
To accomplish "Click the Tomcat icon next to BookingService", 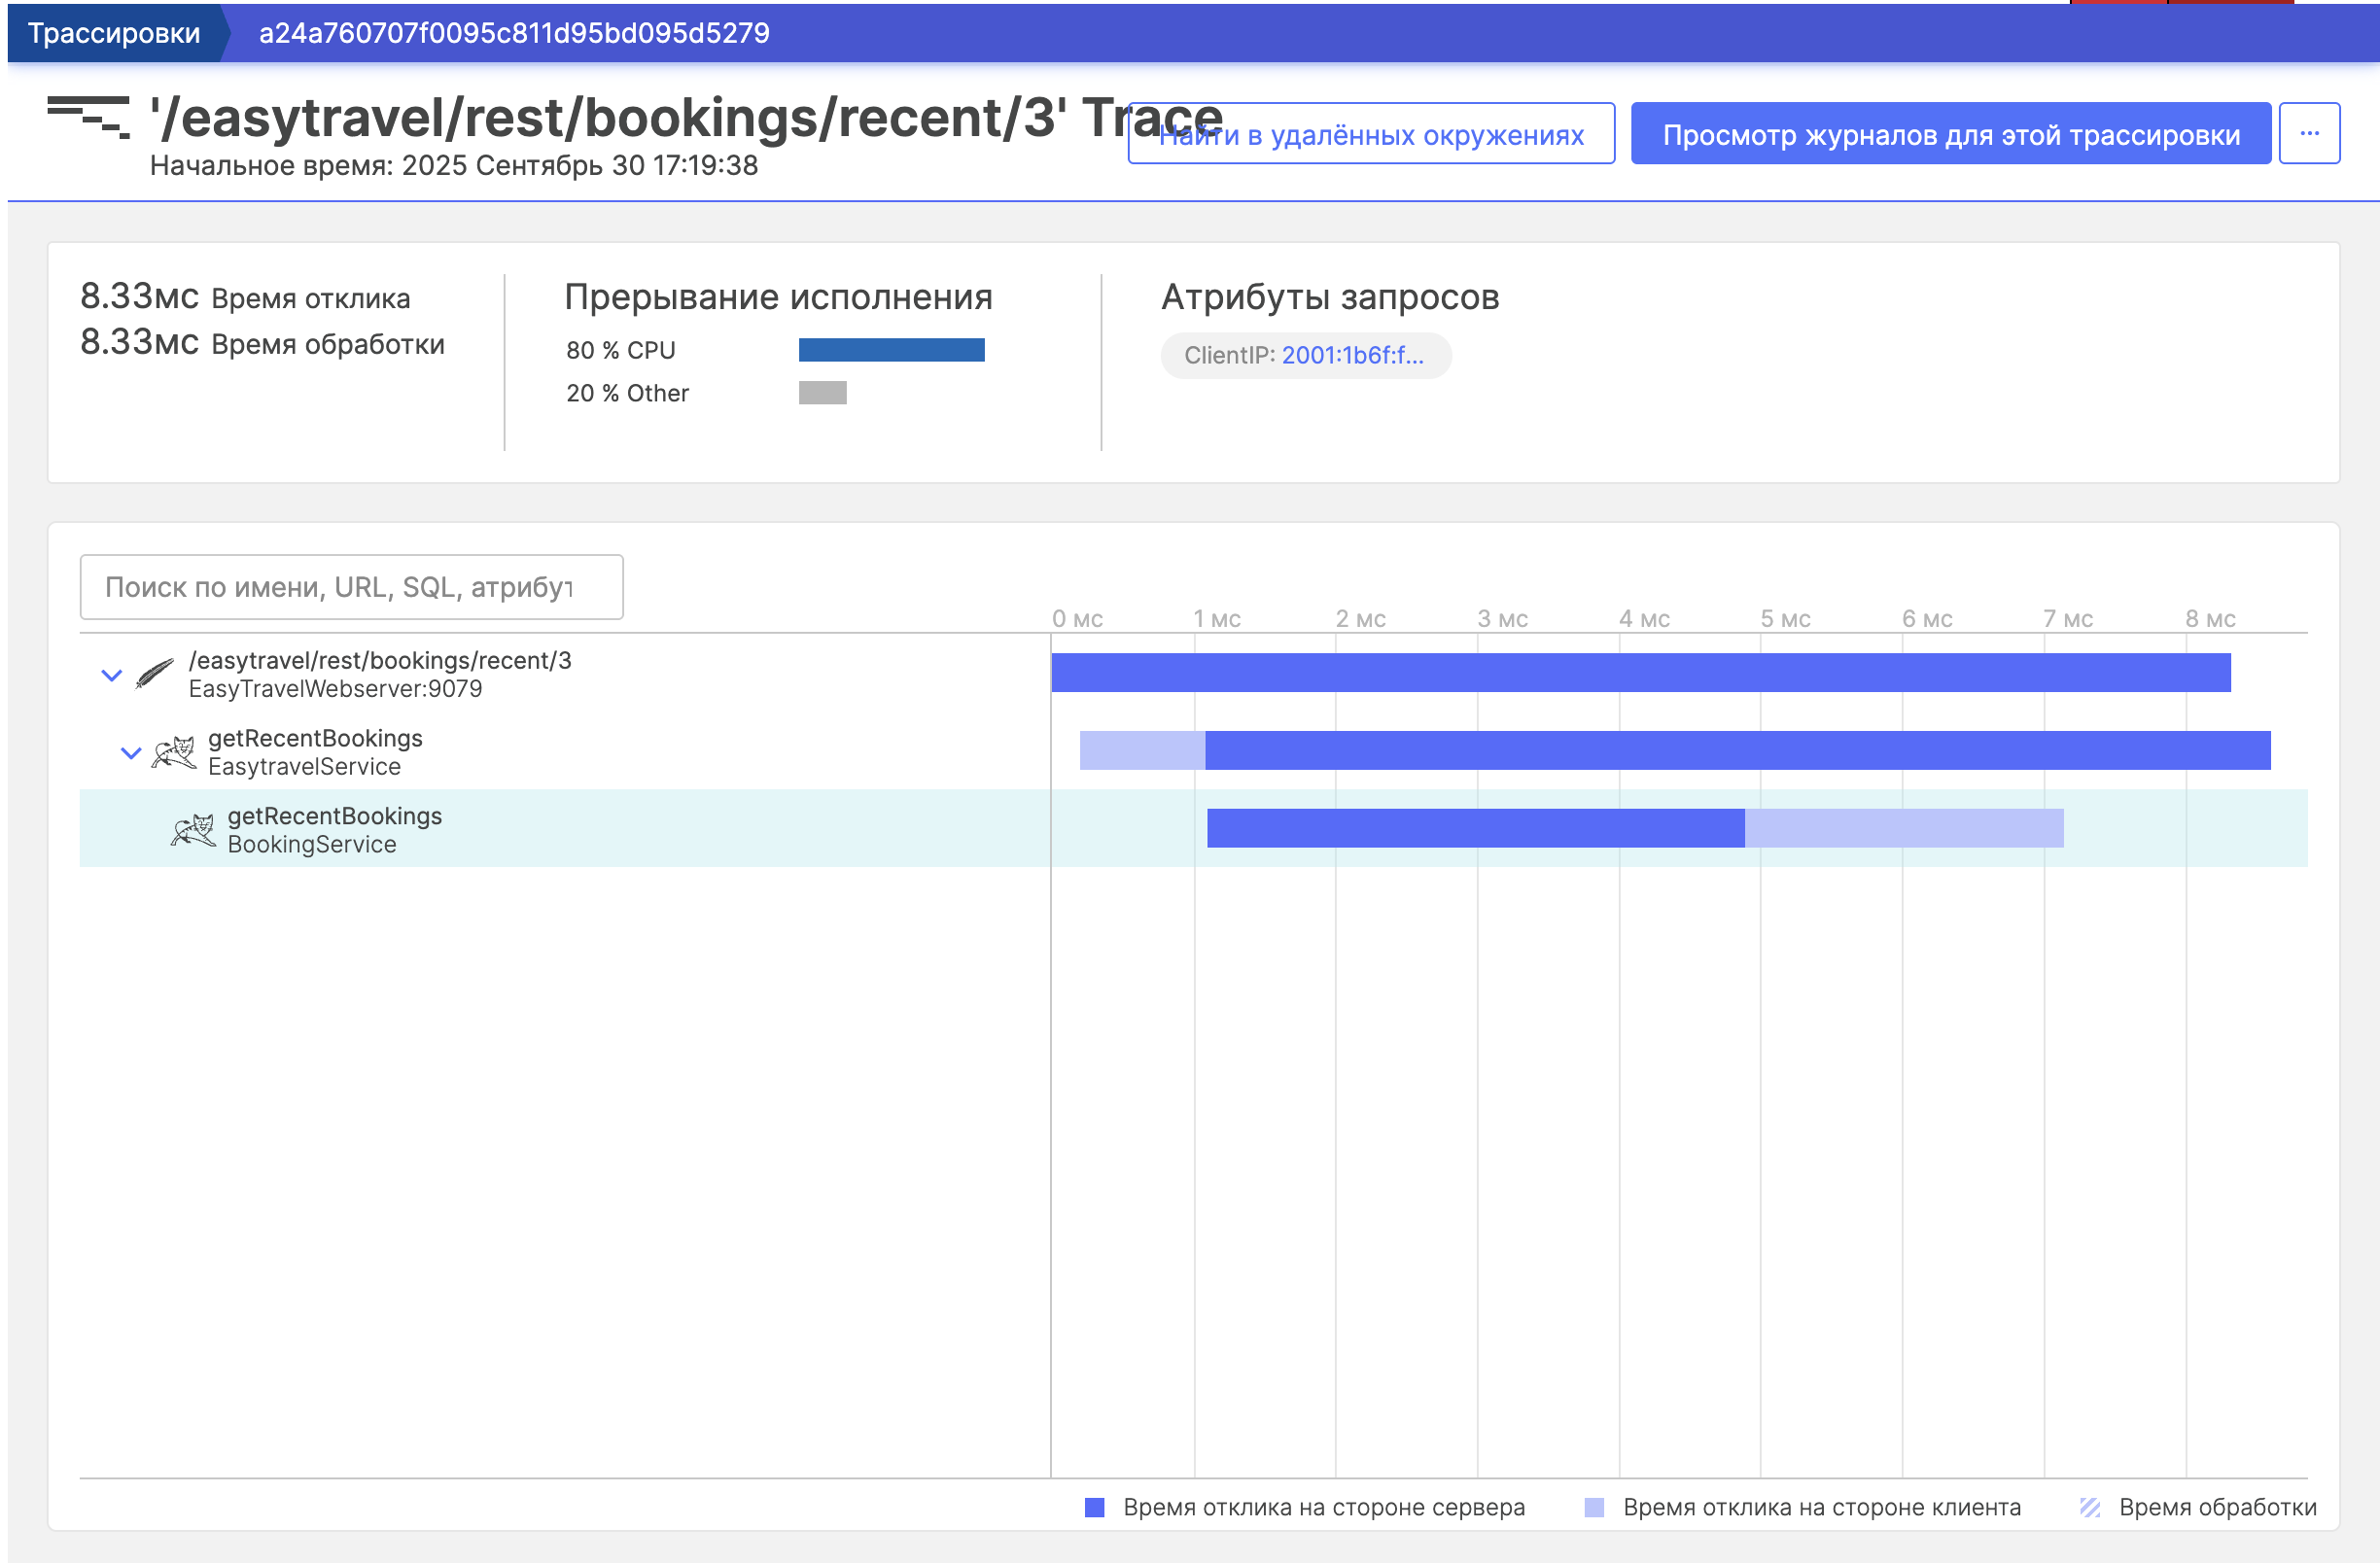I will point(193,830).
